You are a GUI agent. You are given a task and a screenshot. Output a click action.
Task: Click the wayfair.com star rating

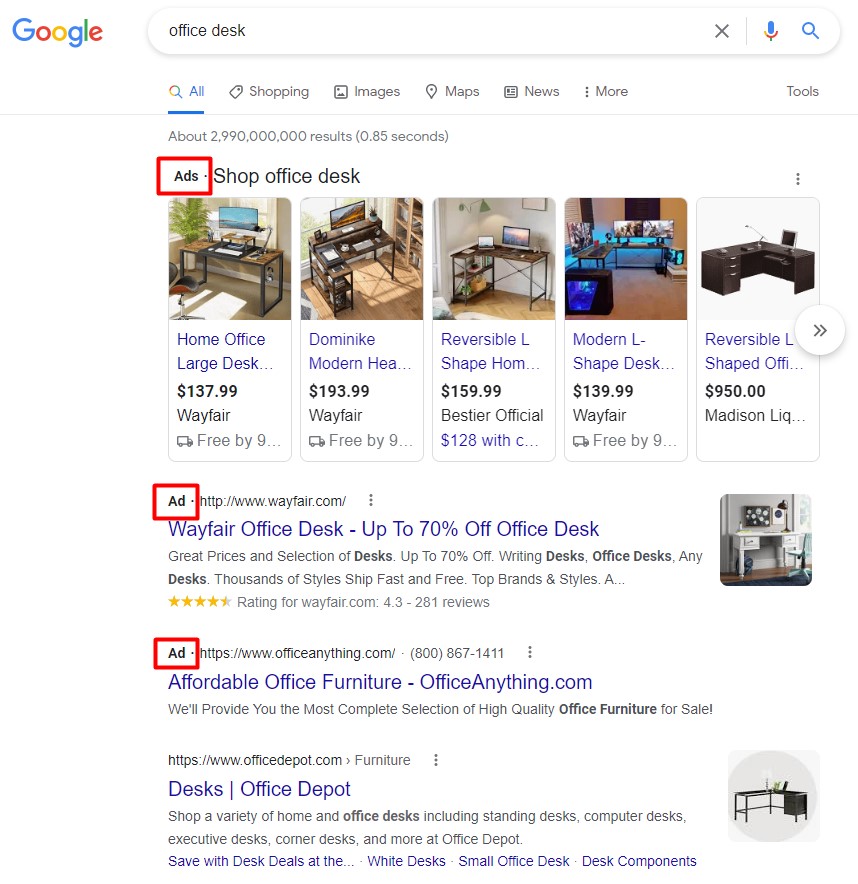tap(200, 602)
